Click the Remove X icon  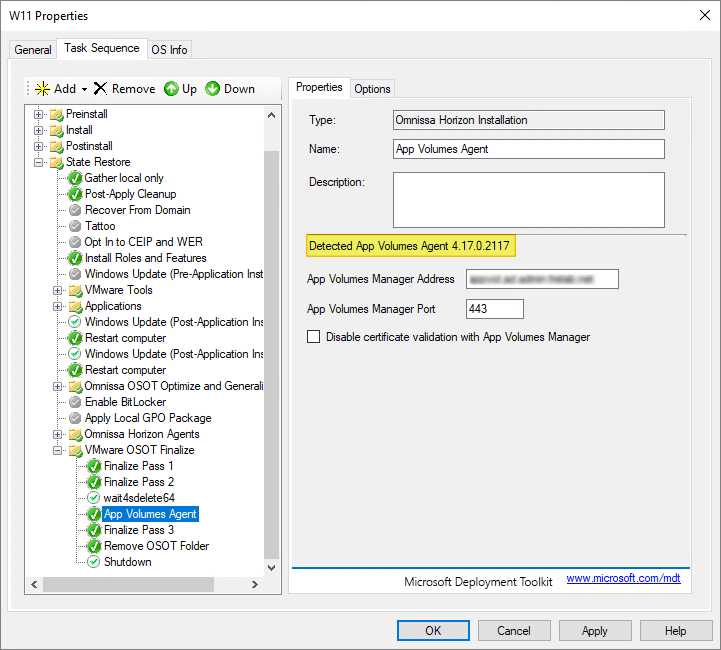coord(100,89)
